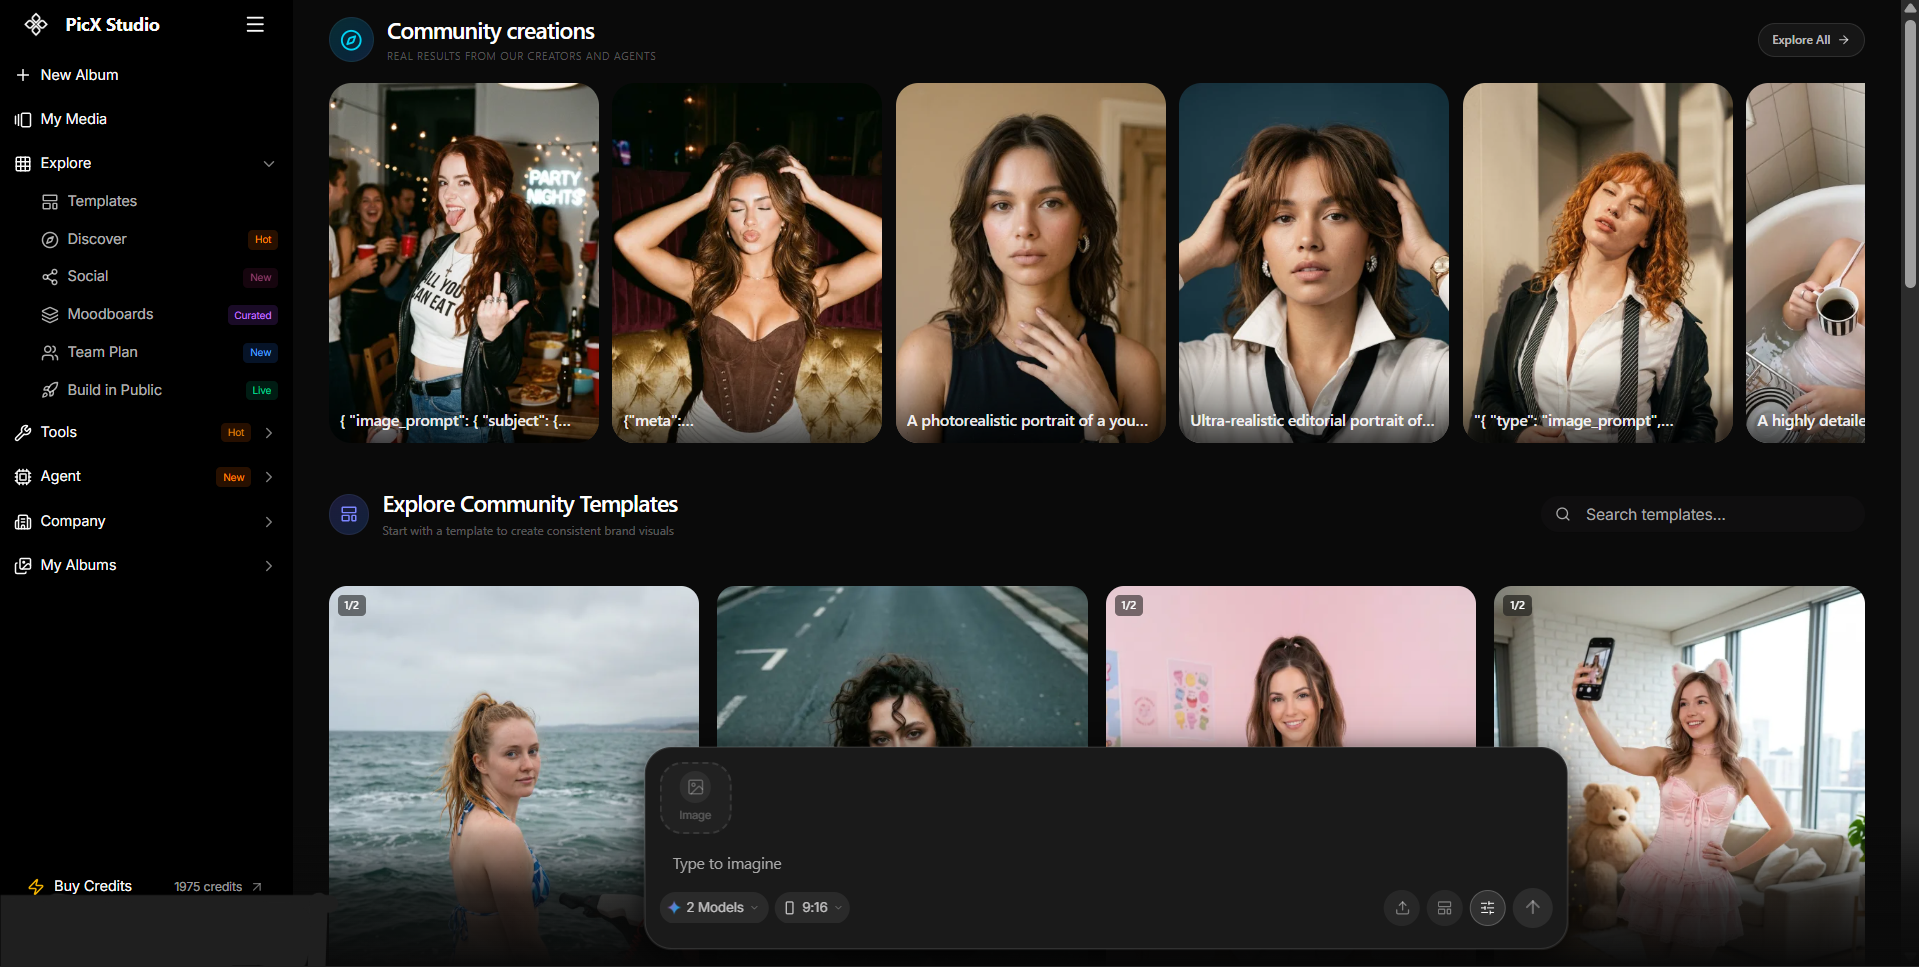The image size is (1919, 967).
Task: Open the 2 Models dropdown
Action: [x=714, y=908]
